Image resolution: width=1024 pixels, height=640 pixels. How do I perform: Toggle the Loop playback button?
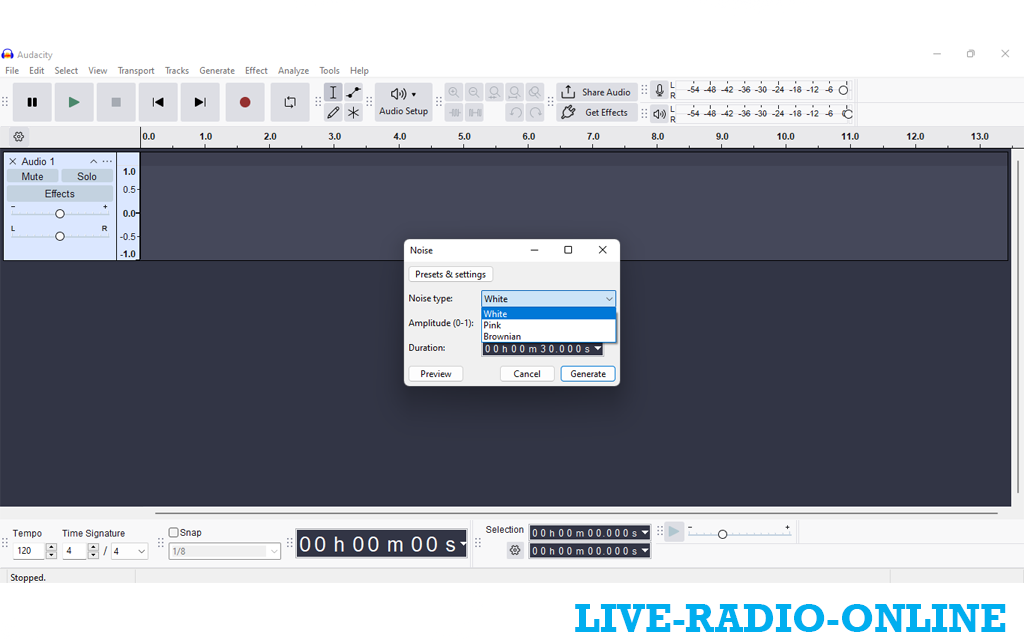point(290,102)
